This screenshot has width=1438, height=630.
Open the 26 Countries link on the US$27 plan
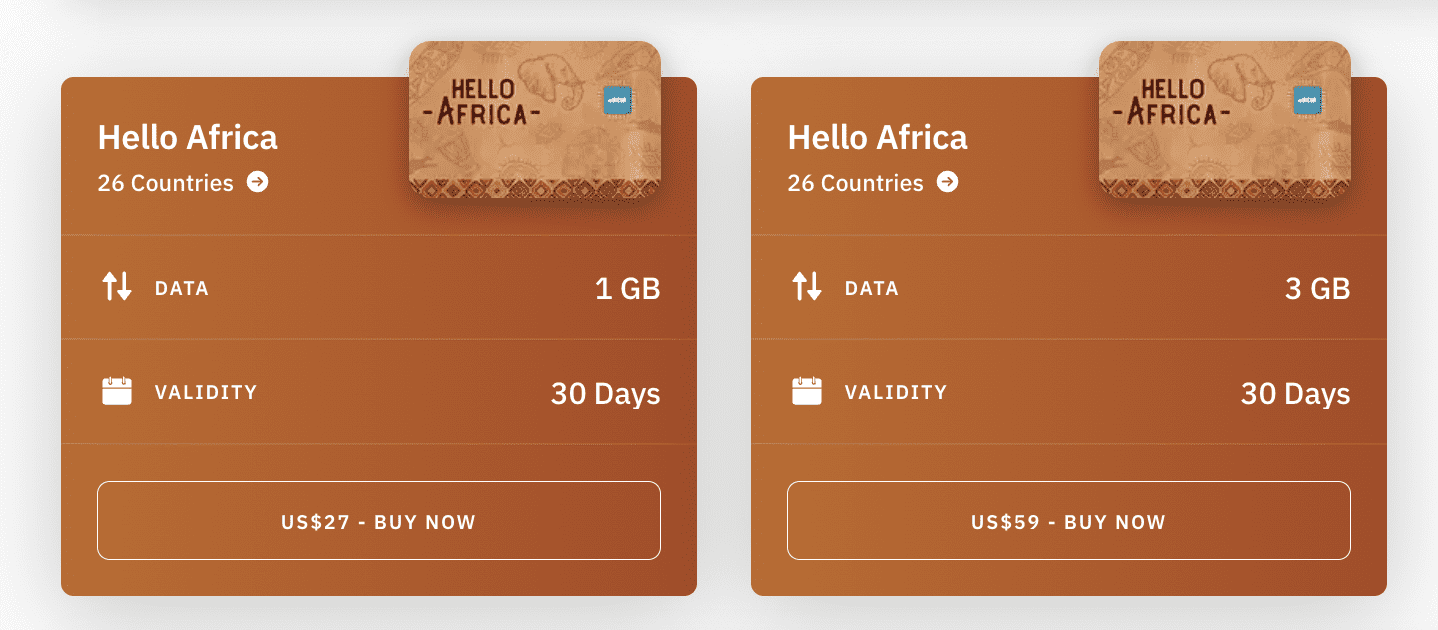pyautogui.click(x=166, y=183)
